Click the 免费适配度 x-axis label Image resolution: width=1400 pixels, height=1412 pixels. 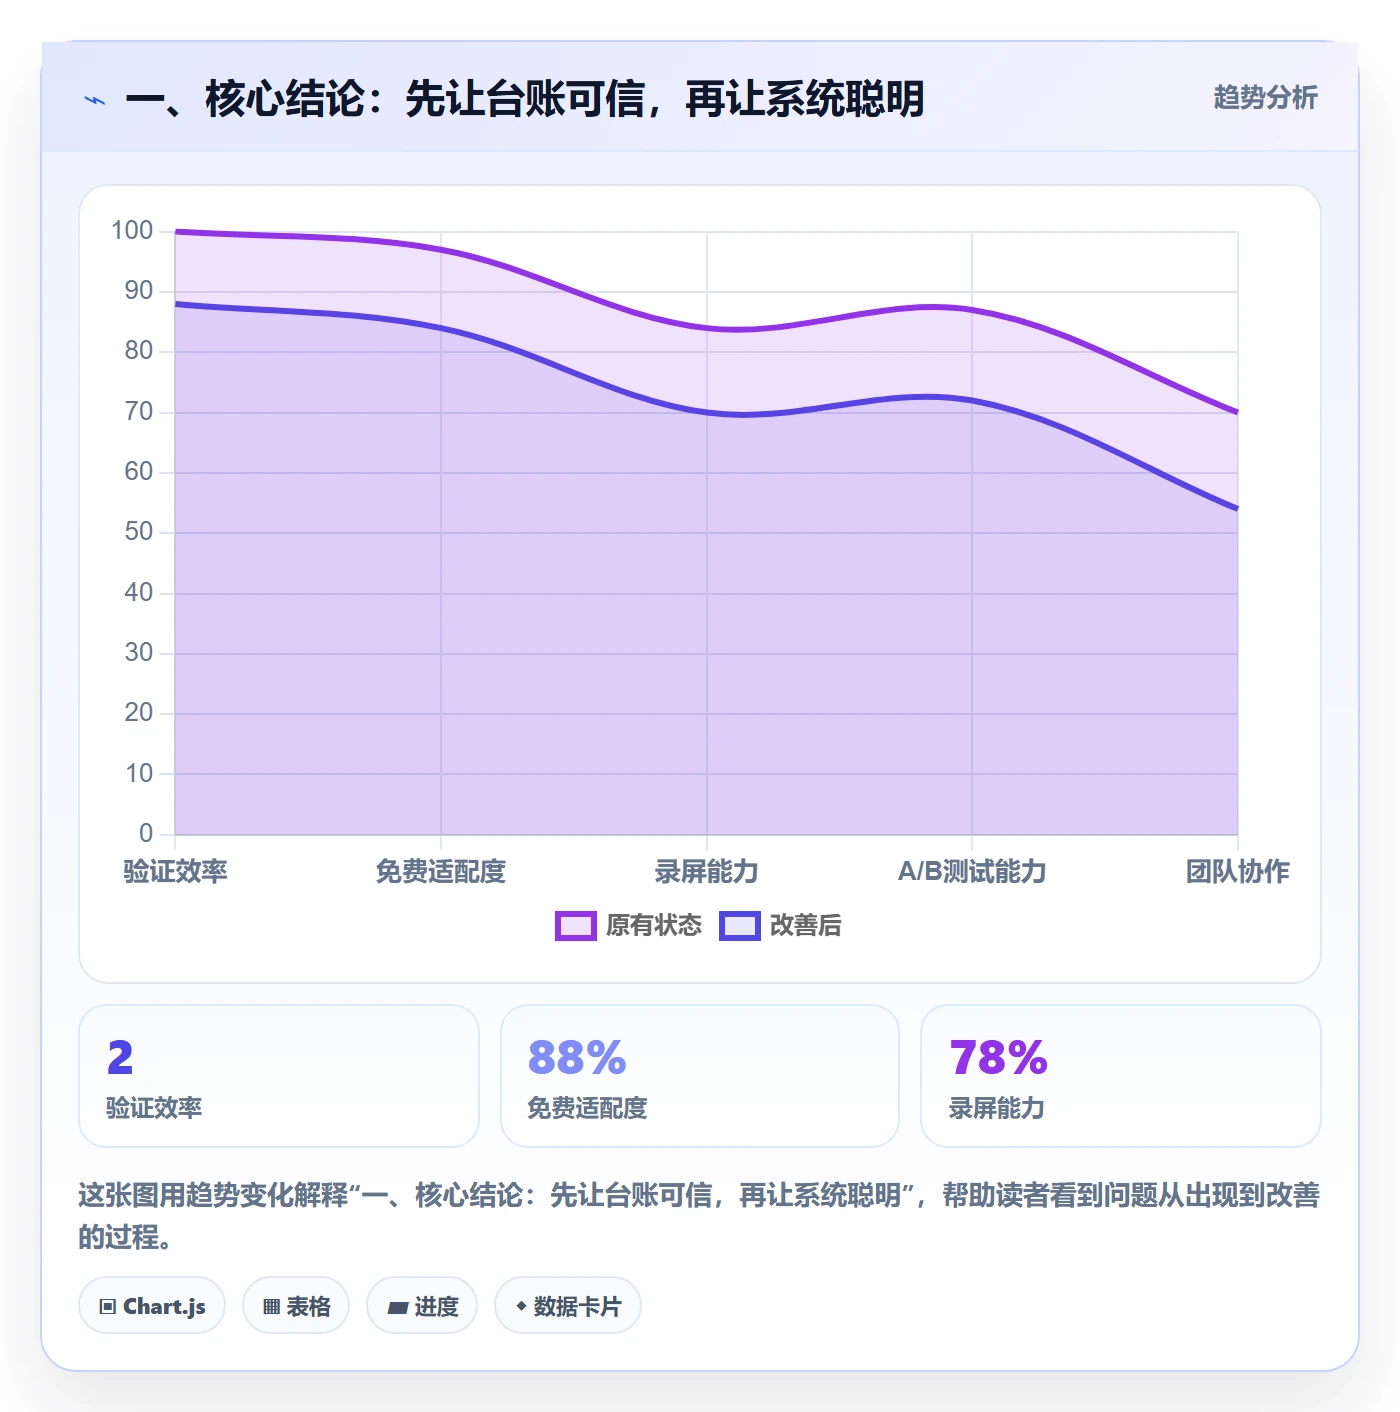pos(441,872)
